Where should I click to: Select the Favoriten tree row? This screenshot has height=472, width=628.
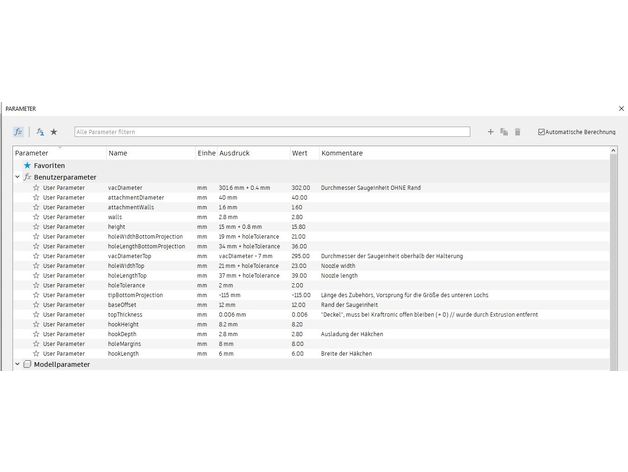(49, 165)
